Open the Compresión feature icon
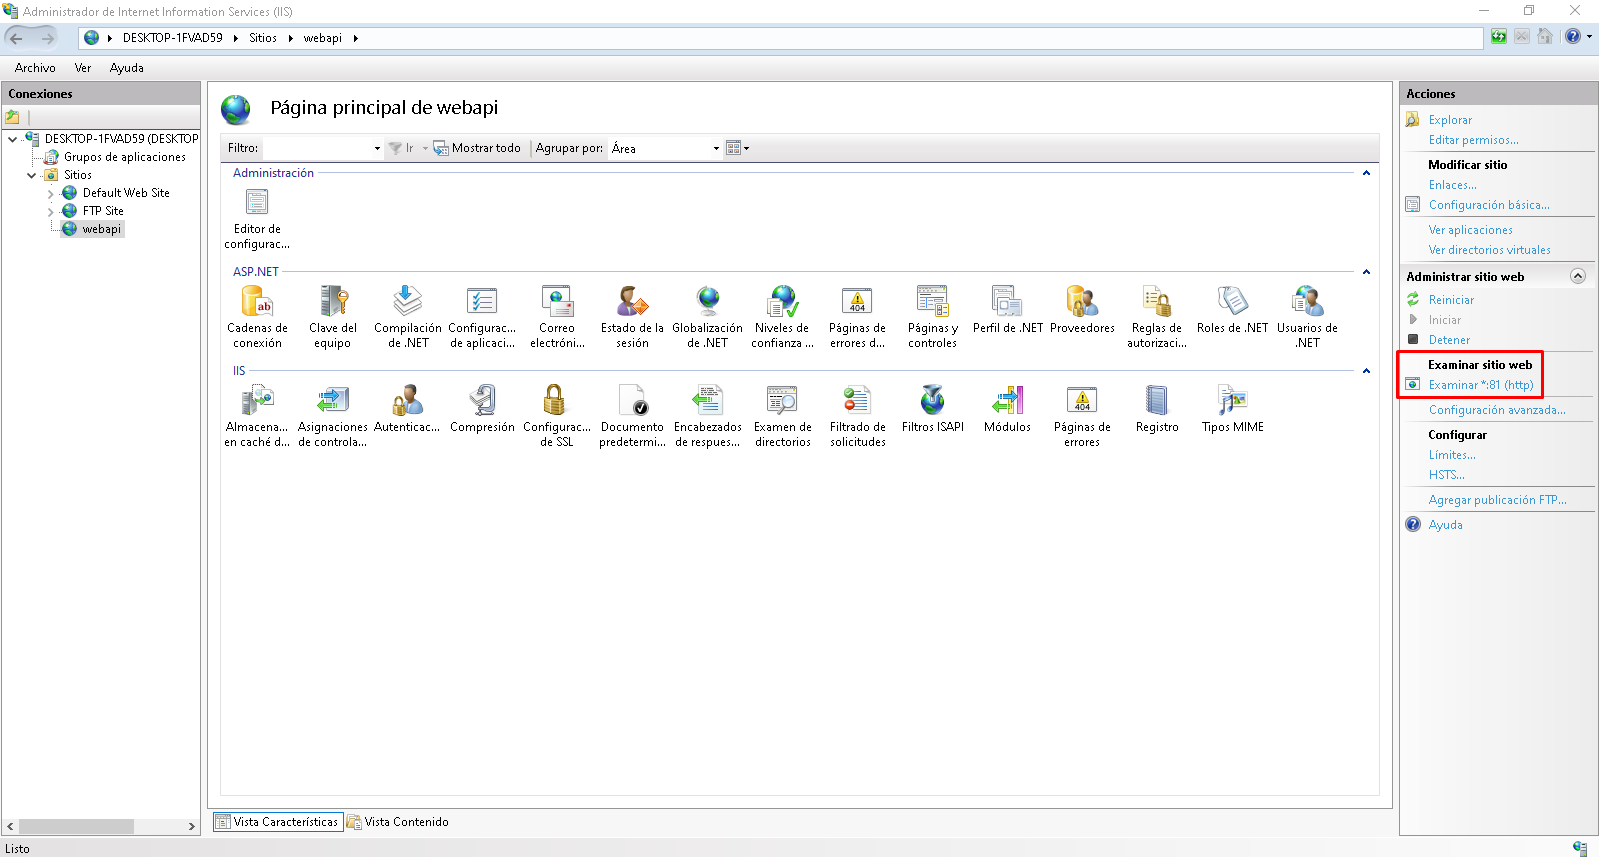Image resolution: width=1599 pixels, height=857 pixels. click(482, 401)
